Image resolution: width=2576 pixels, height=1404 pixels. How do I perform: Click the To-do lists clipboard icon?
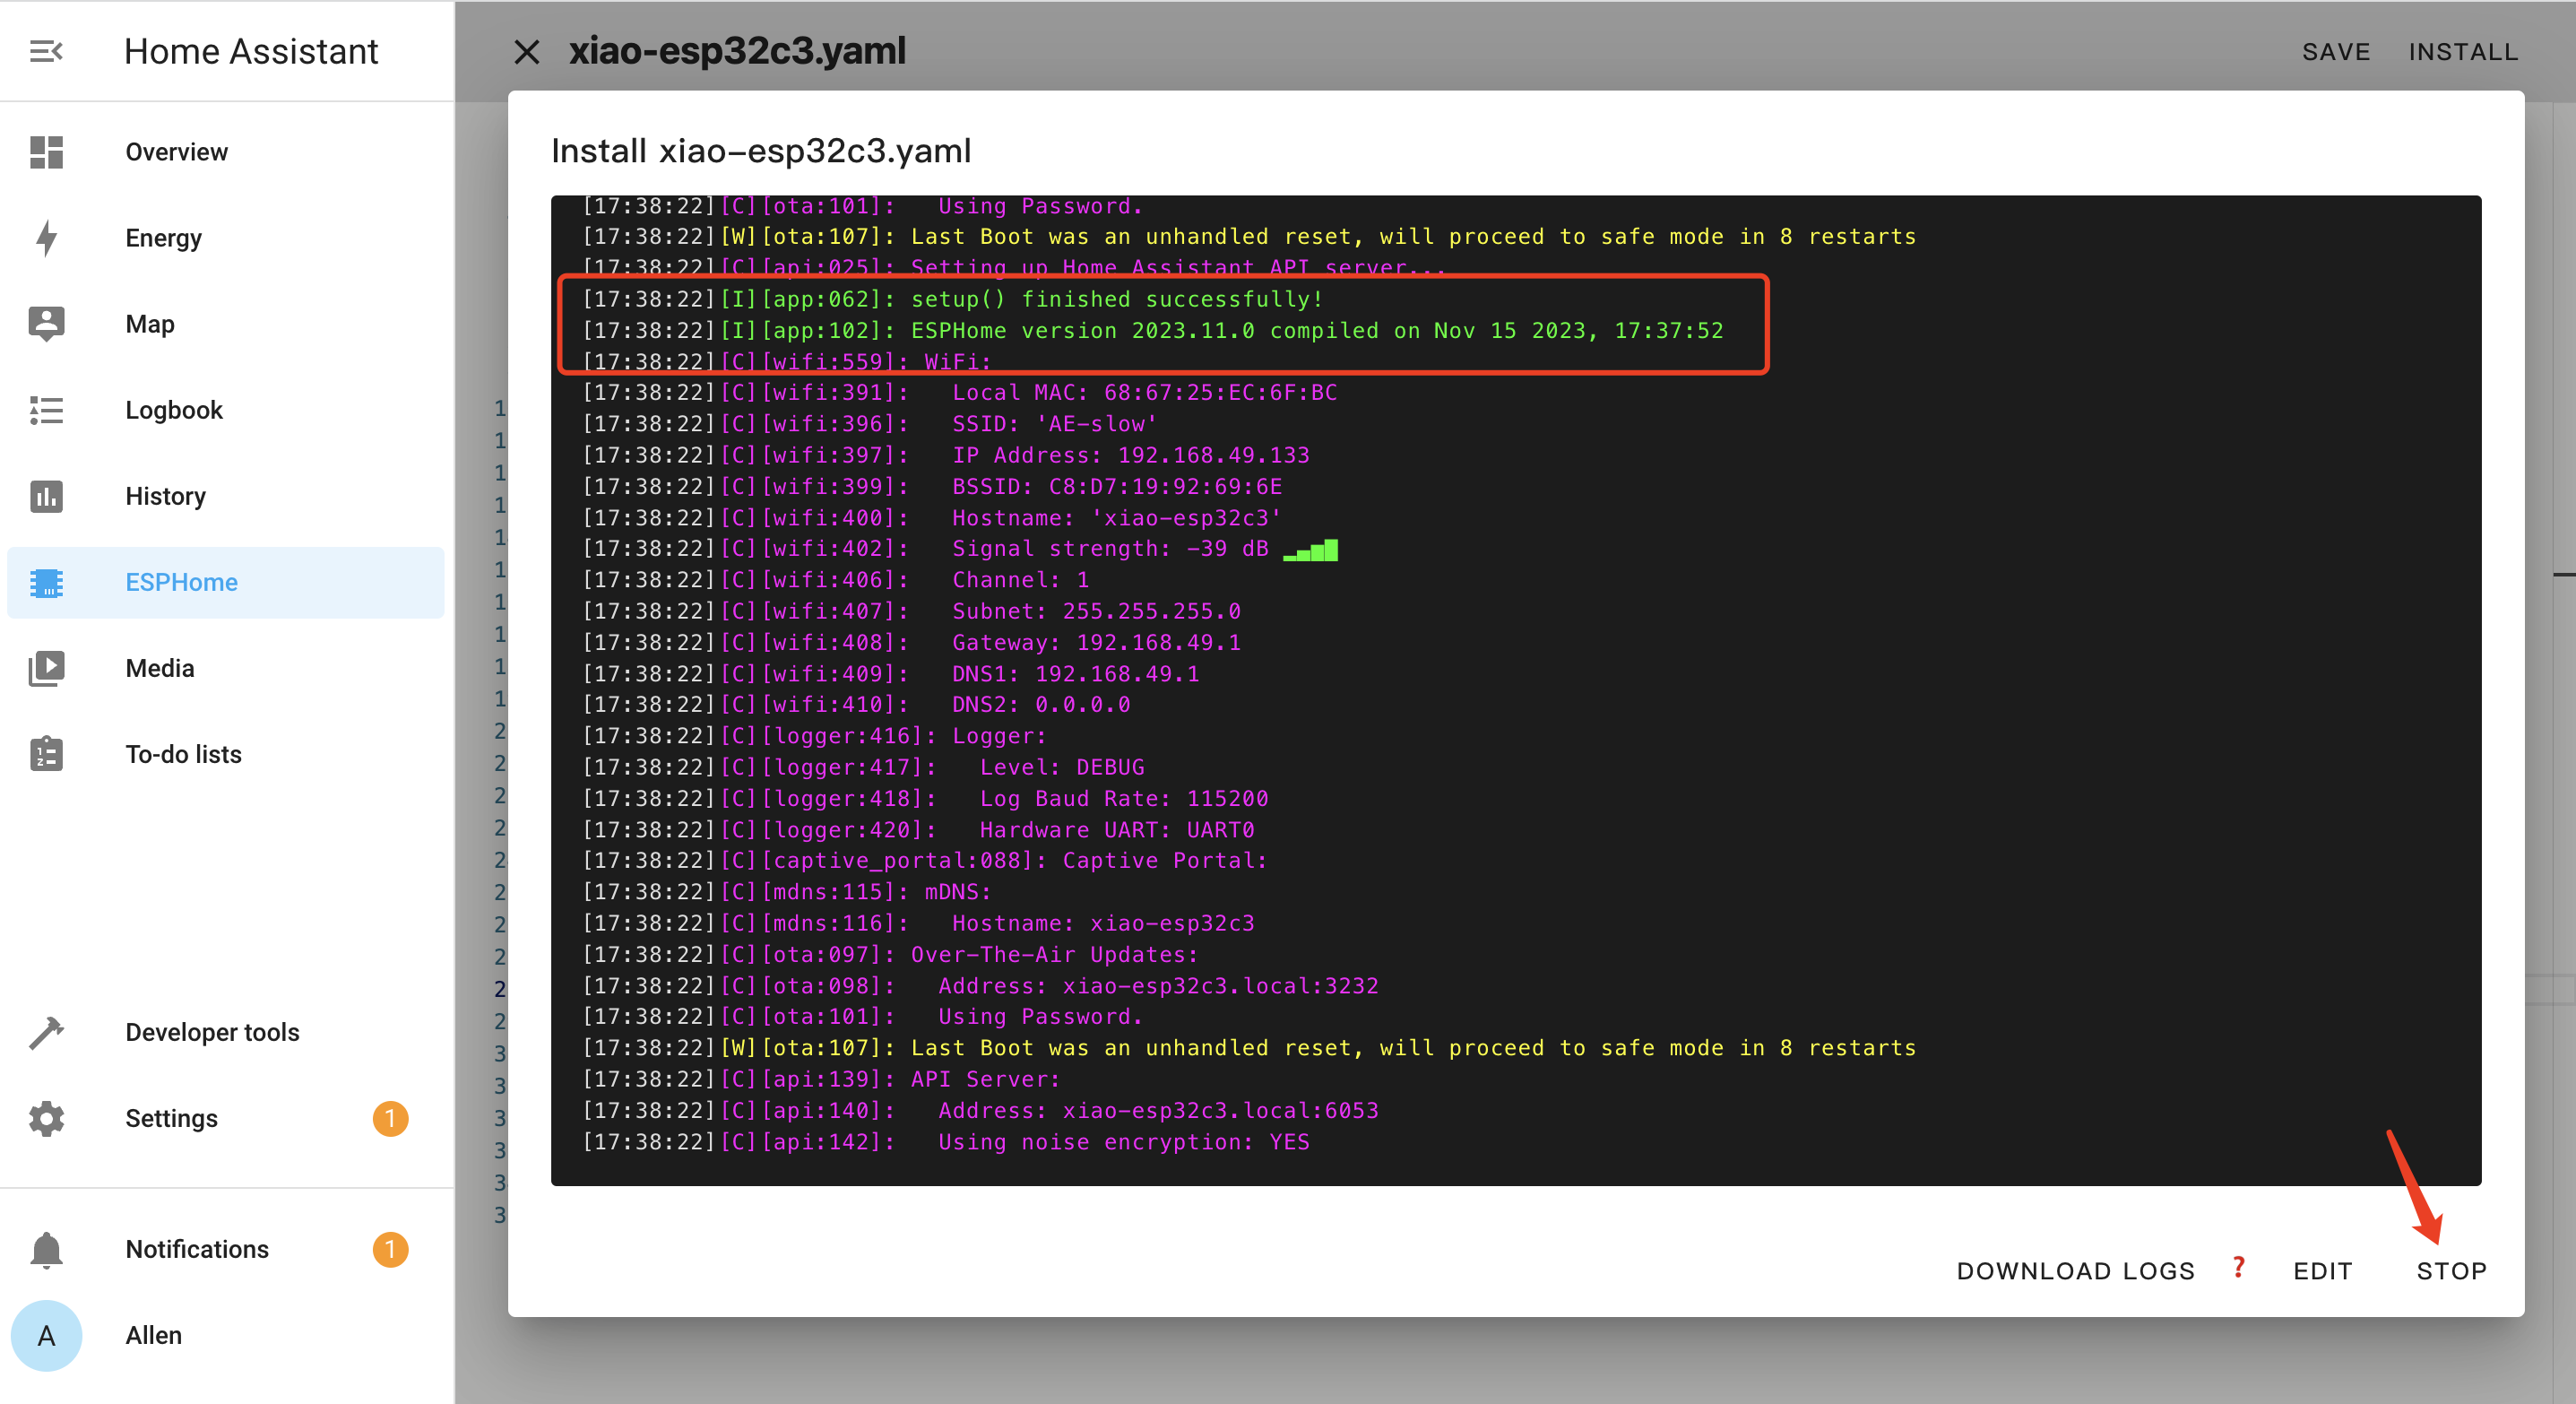(x=46, y=754)
